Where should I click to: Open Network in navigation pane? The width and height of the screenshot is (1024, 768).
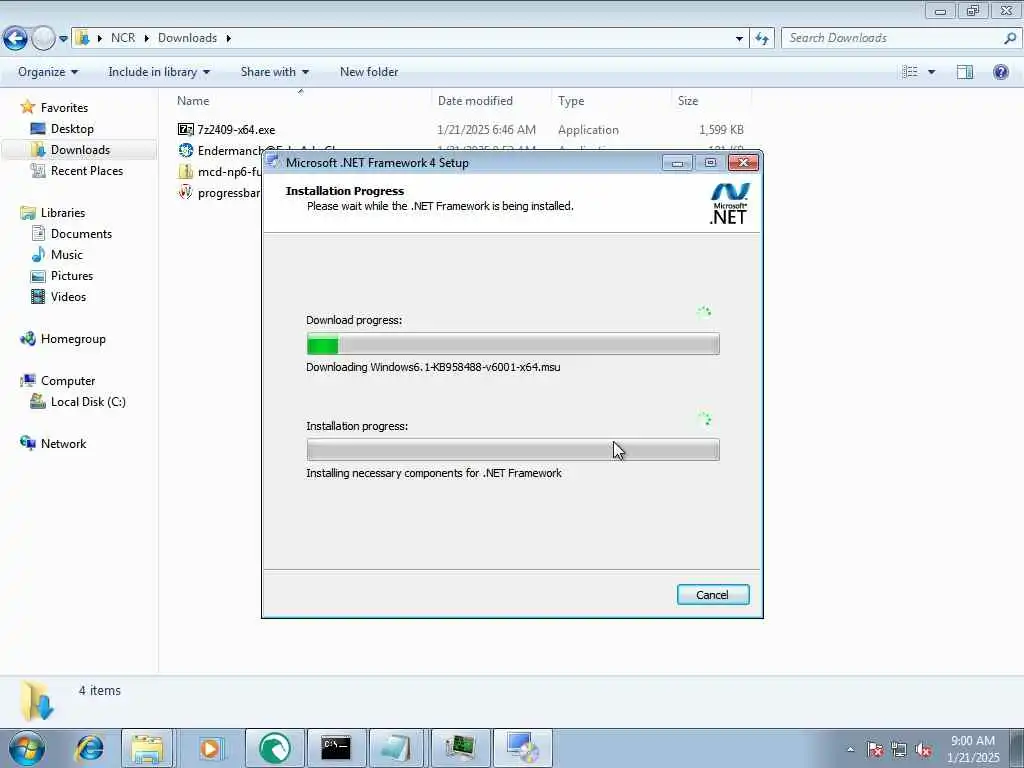[63, 443]
